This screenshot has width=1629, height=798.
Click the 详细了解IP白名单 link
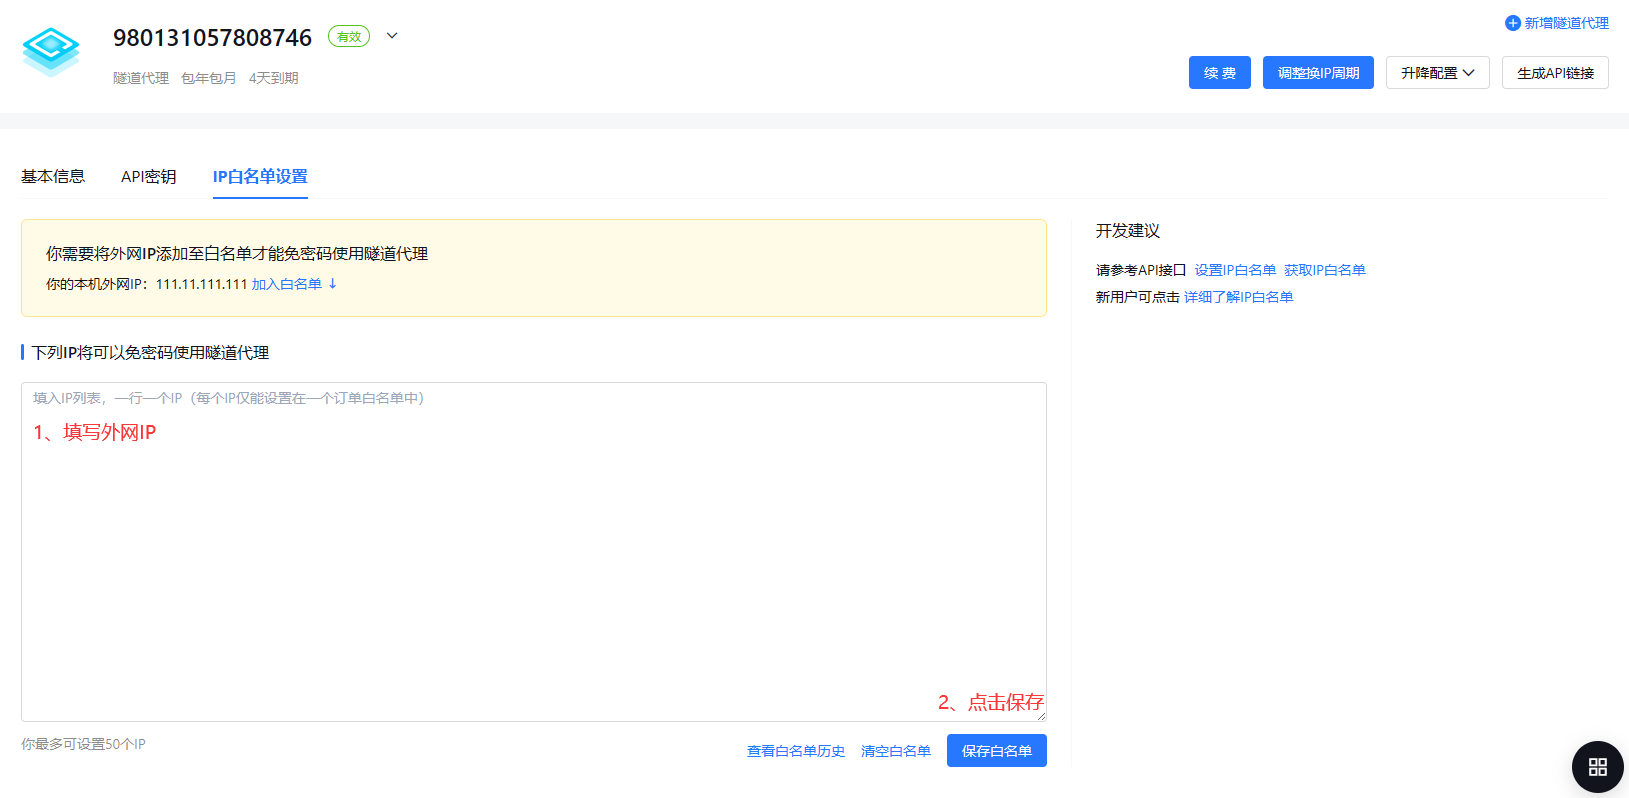(1238, 297)
